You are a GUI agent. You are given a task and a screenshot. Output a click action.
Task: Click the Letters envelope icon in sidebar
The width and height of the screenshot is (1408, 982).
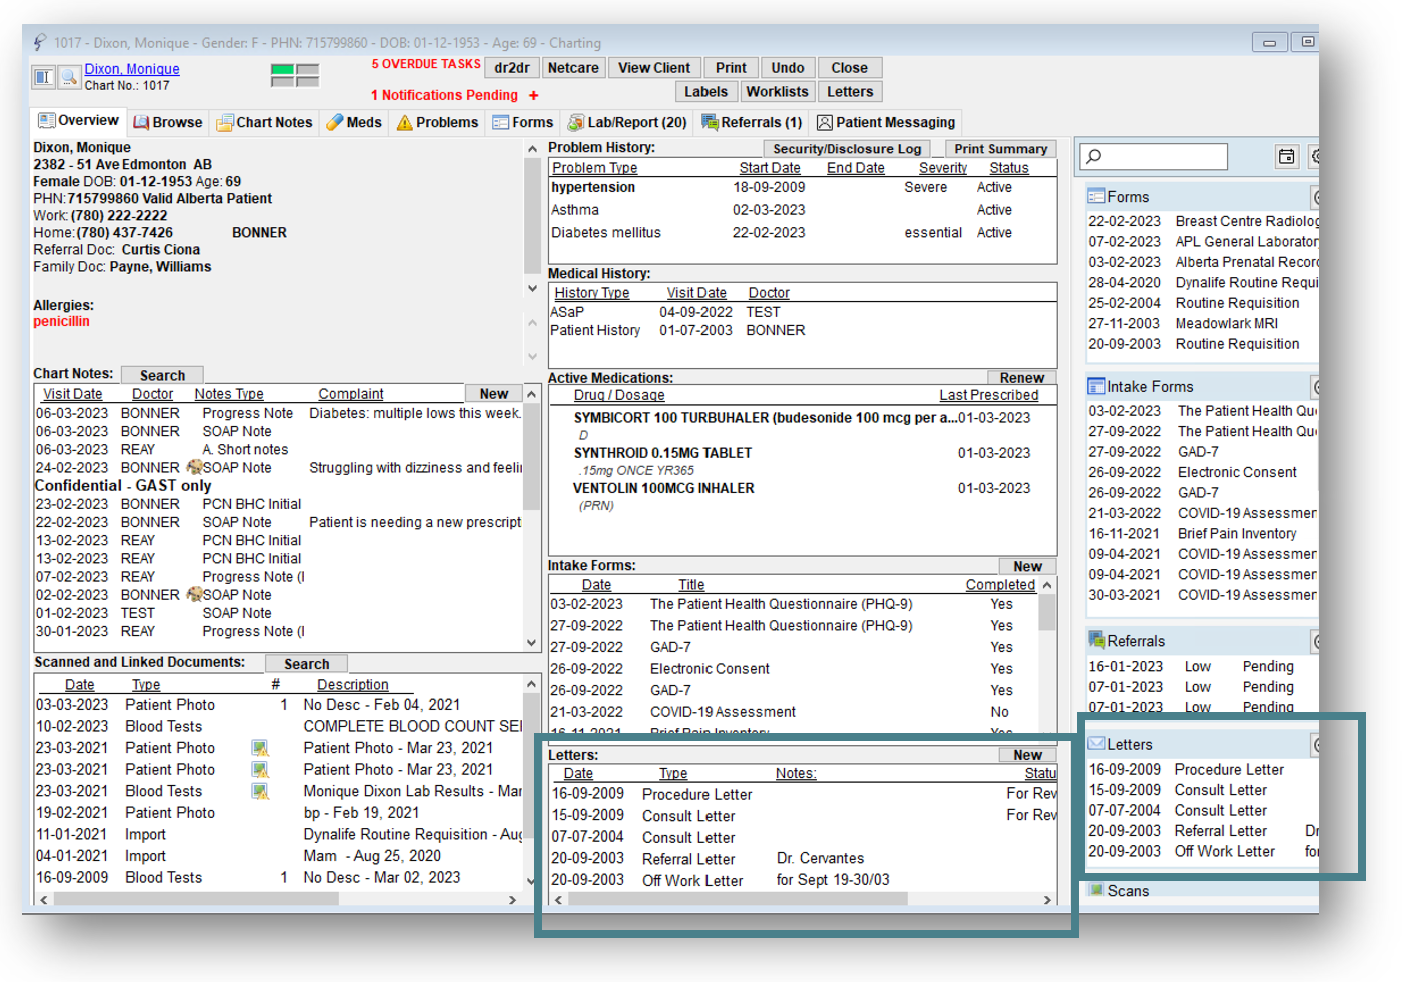pyautogui.click(x=1096, y=744)
